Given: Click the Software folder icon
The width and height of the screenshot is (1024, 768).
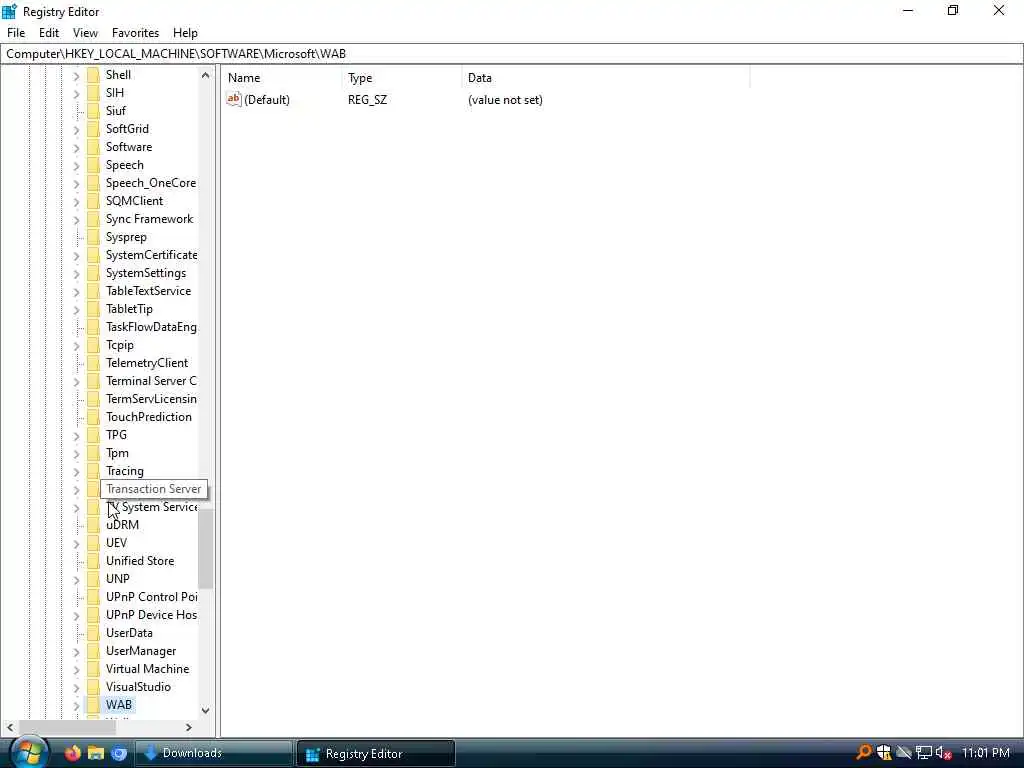Looking at the screenshot, I should click(x=93, y=147).
